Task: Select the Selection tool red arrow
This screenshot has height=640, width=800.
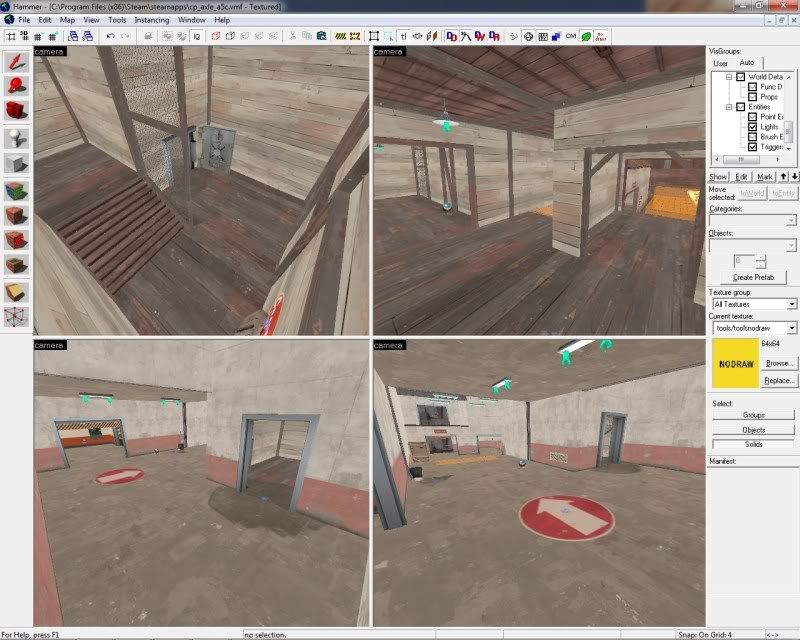Action: point(16,62)
